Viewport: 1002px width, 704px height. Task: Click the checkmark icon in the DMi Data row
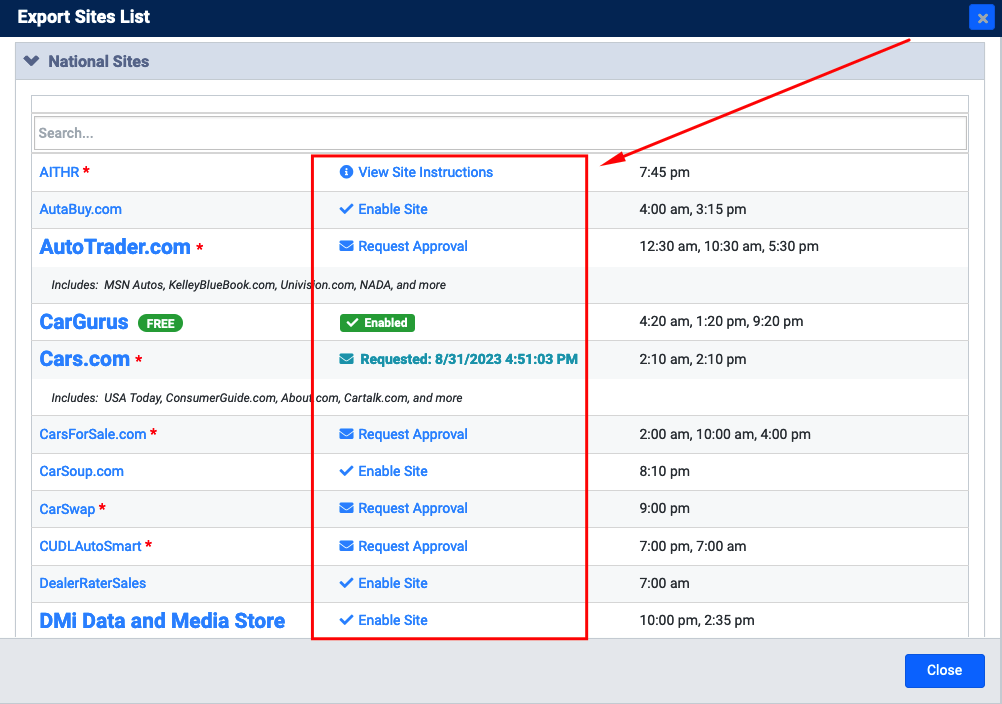pyautogui.click(x=346, y=620)
